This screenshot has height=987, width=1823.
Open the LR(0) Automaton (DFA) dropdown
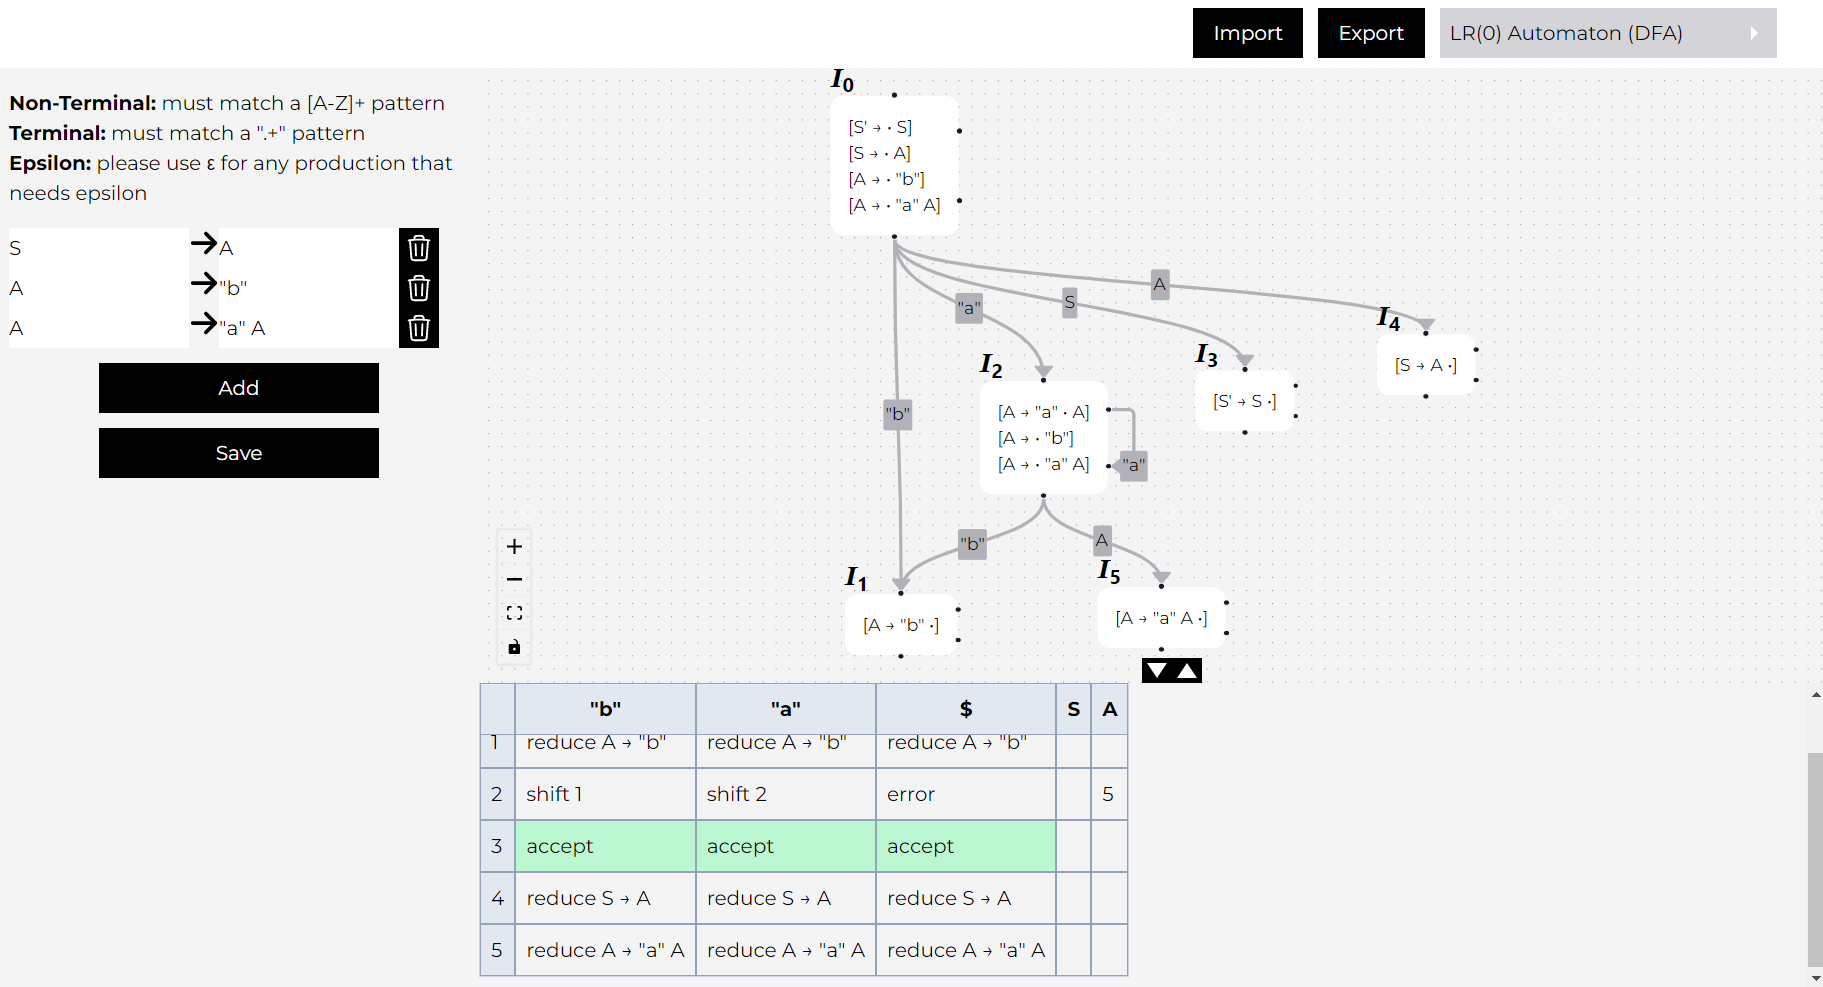tap(1607, 33)
